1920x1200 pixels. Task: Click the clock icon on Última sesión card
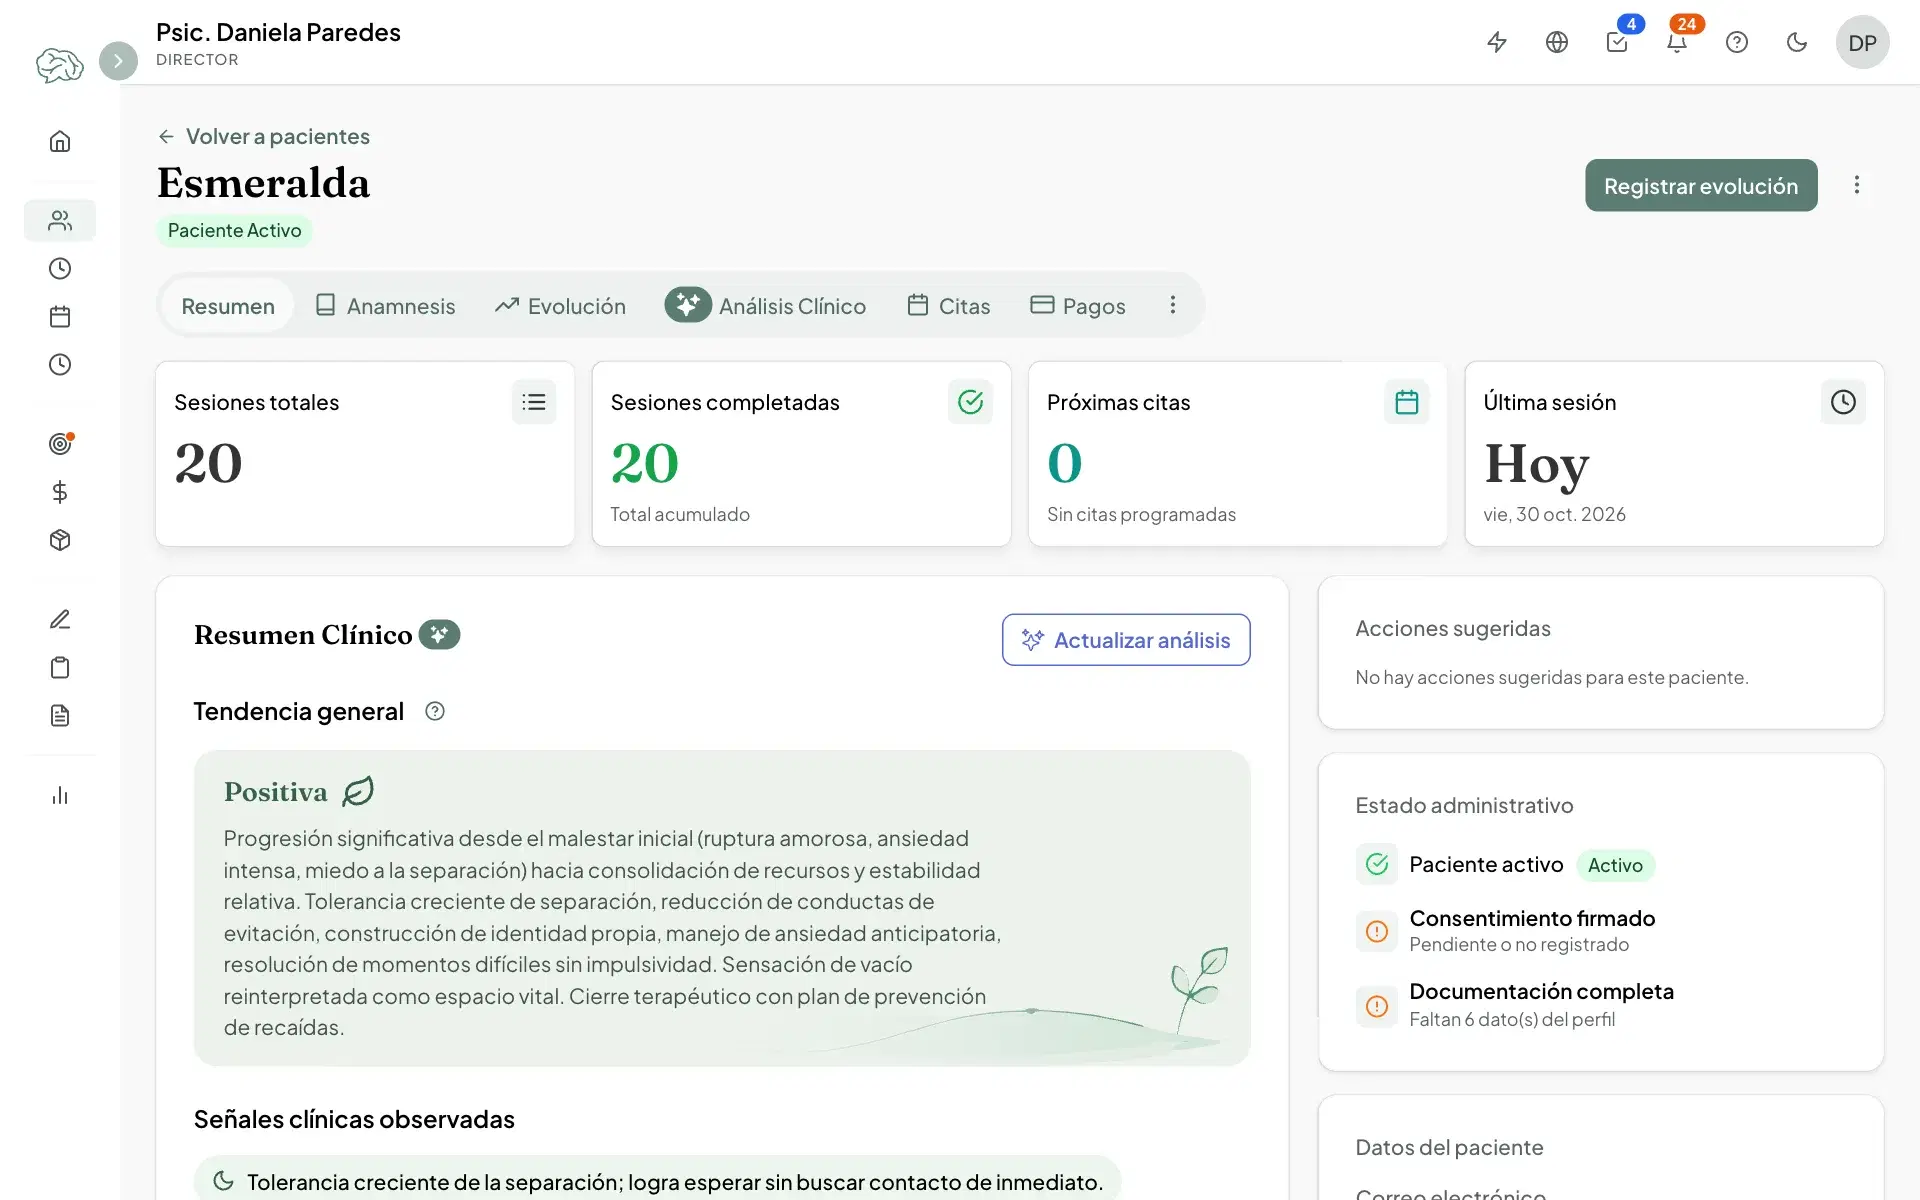[x=1843, y=402]
